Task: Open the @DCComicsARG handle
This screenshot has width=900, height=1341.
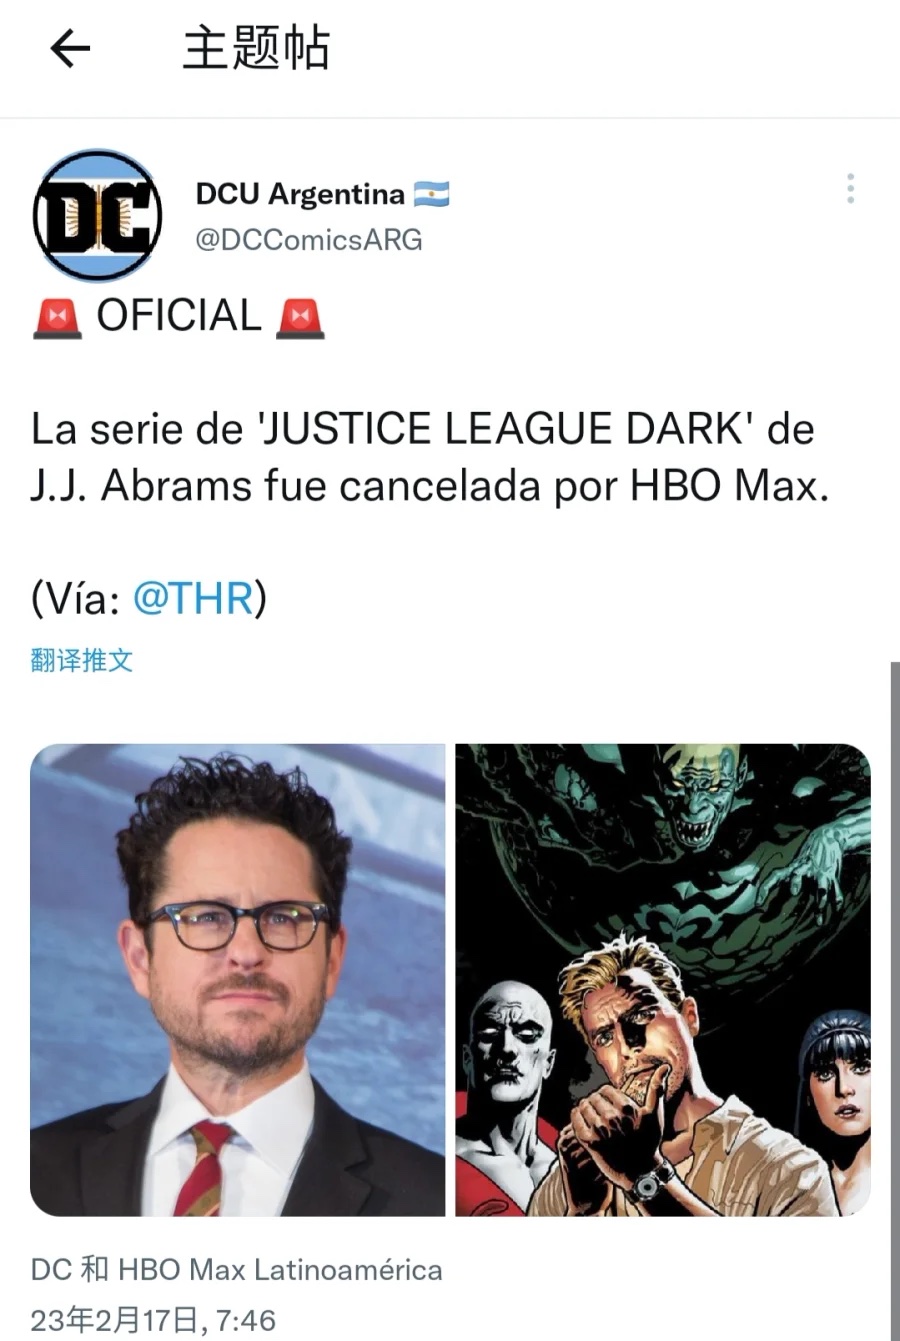Action: tap(309, 240)
